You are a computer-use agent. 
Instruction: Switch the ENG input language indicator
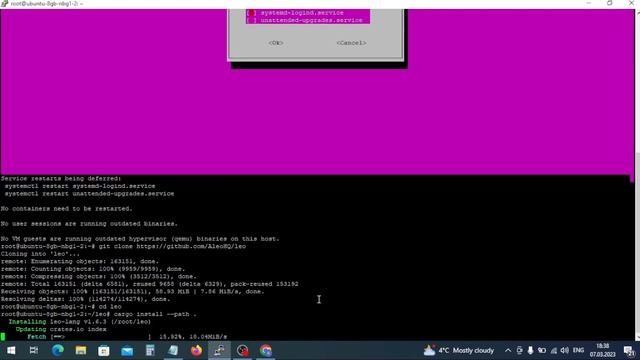click(578, 351)
